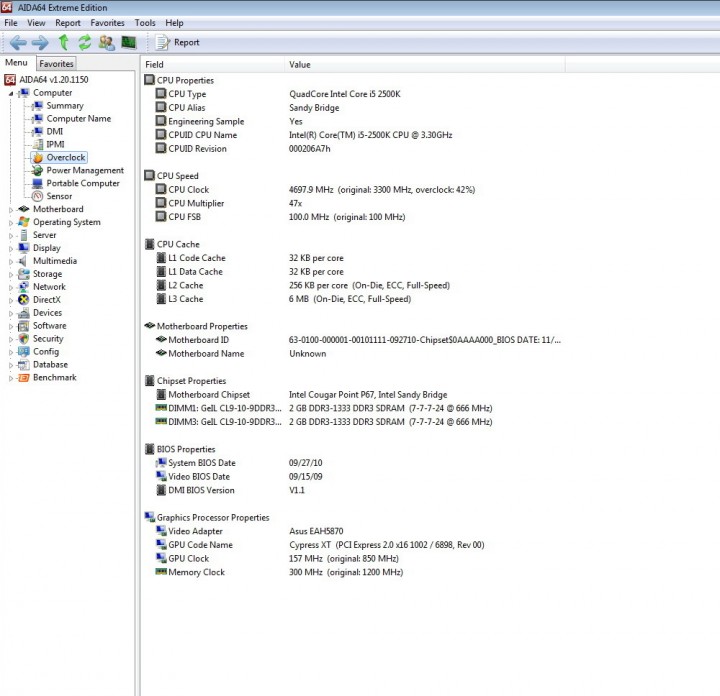Expand the Benchmark tree node
Viewport: 720px width, 696px height.
(11, 378)
